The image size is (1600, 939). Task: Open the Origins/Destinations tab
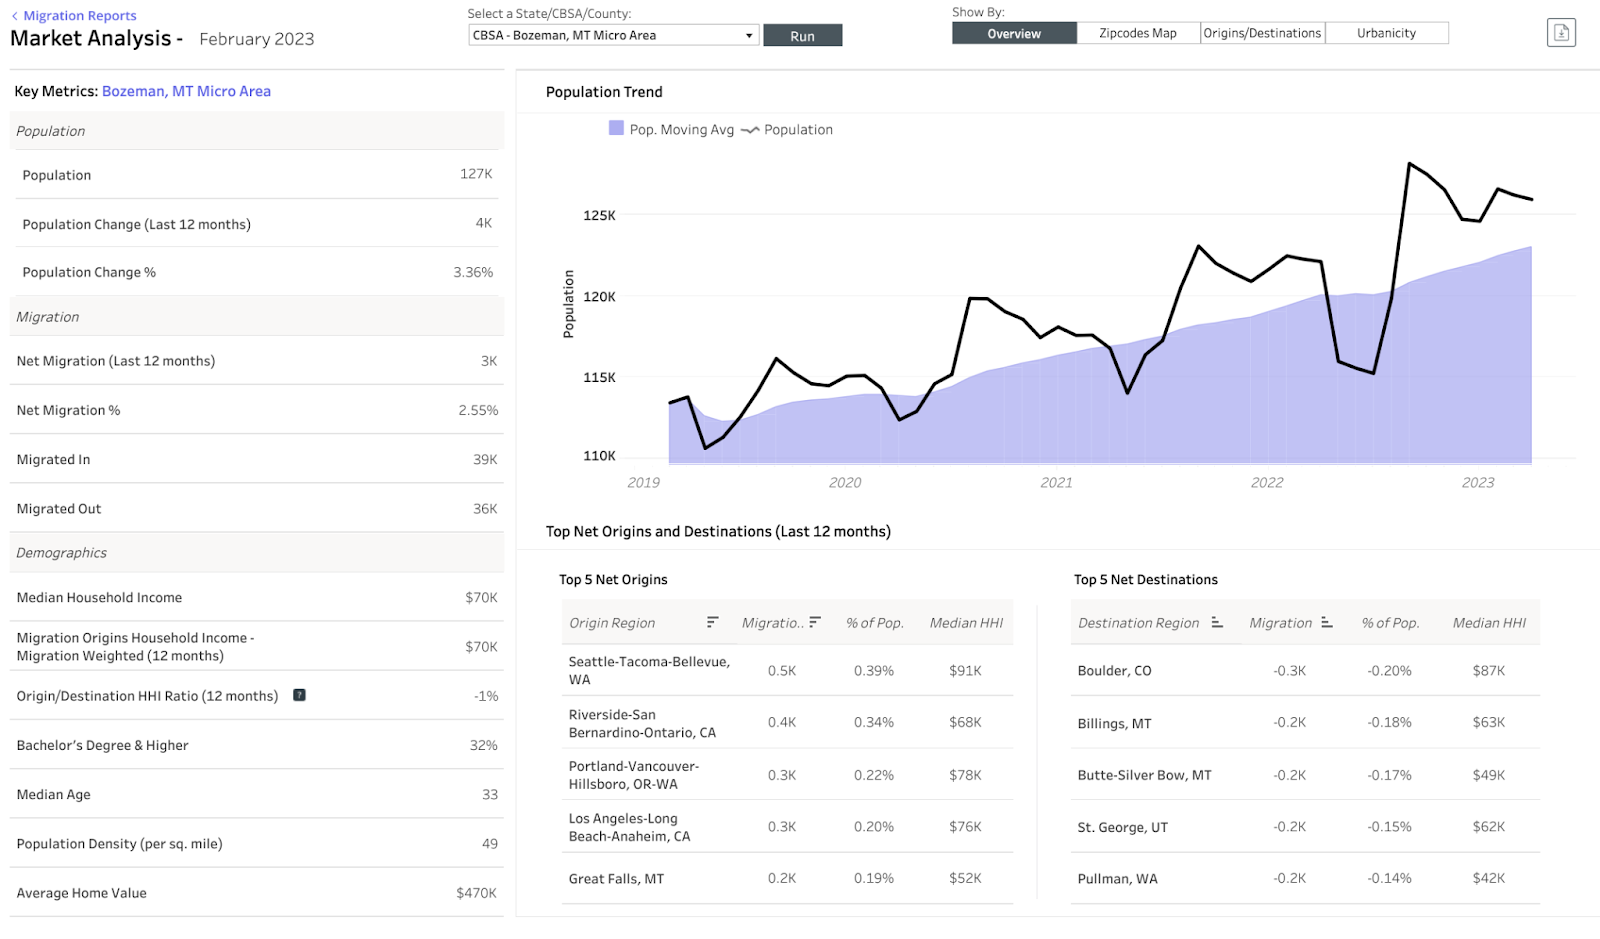pyautogui.click(x=1262, y=32)
